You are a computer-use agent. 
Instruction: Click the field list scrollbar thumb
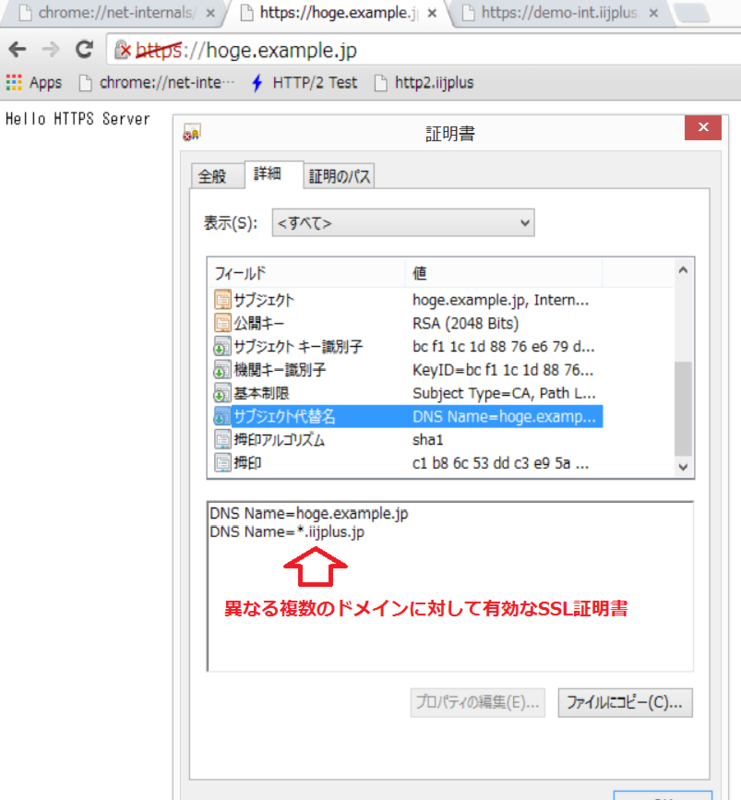click(683, 409)
